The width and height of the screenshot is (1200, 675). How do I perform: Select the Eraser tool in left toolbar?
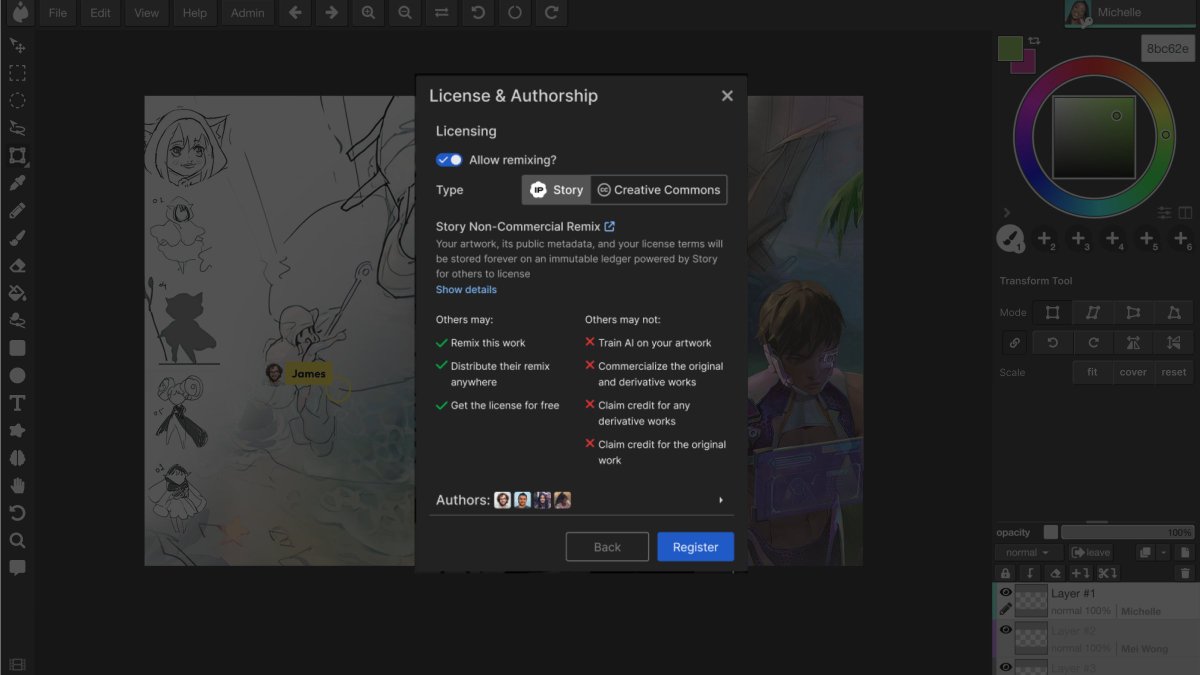17,265
